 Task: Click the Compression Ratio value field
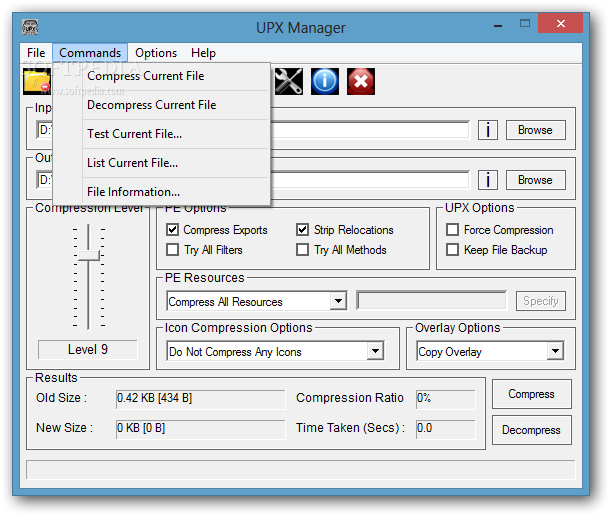(x=445, y=399)
